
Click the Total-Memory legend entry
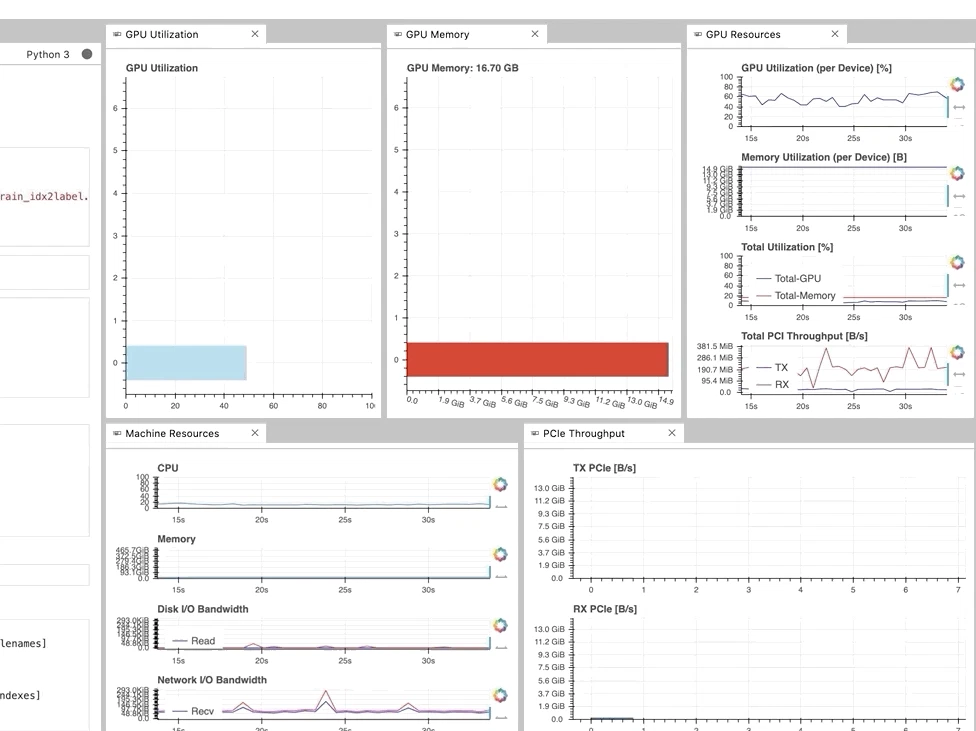pyautogui.click(x=796, y=296)
